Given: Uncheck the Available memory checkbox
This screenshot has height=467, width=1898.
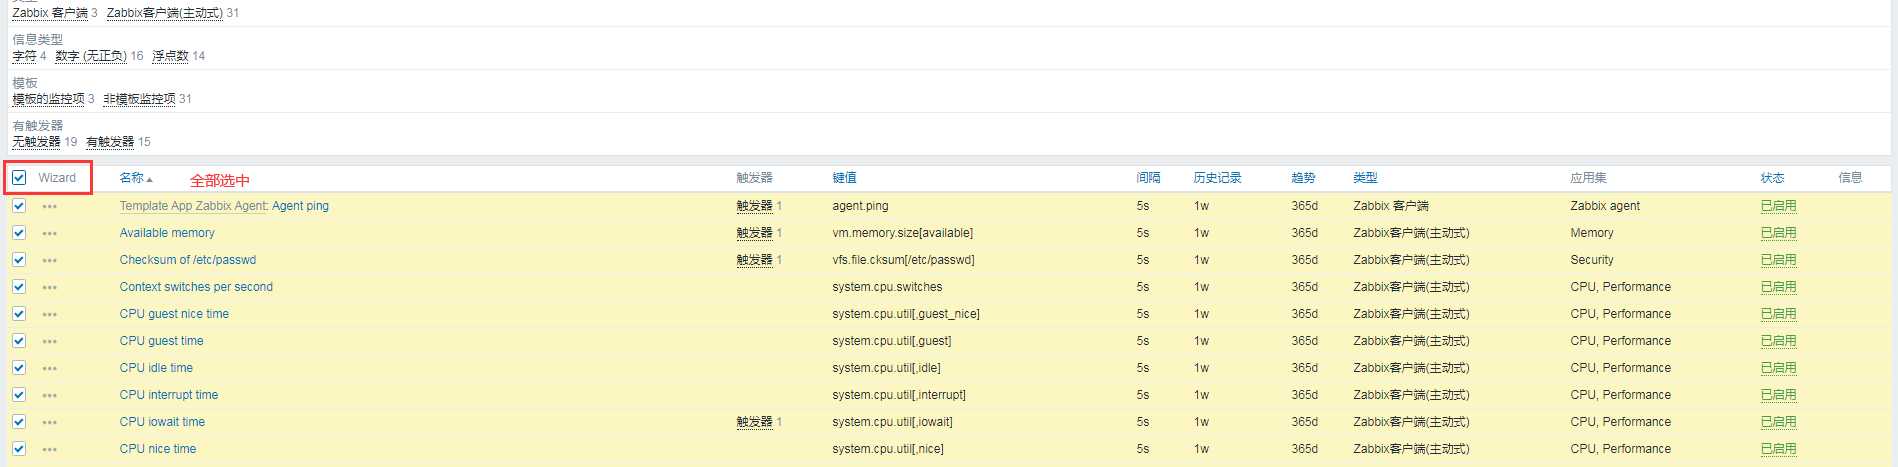Looking at the screenshot, I should [x=19, y=233].
